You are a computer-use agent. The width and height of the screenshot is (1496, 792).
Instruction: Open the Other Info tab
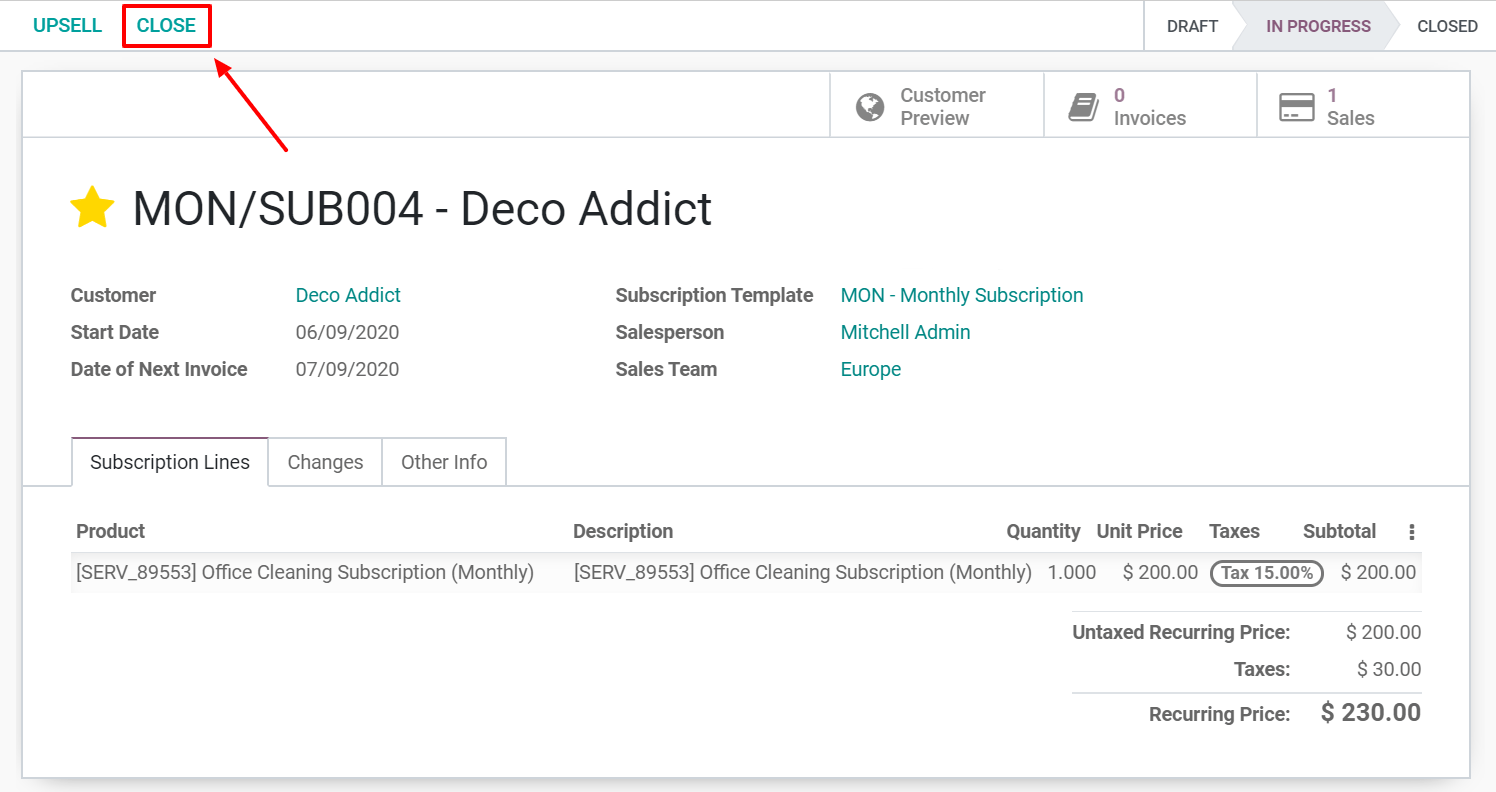[x=443, y=461]
